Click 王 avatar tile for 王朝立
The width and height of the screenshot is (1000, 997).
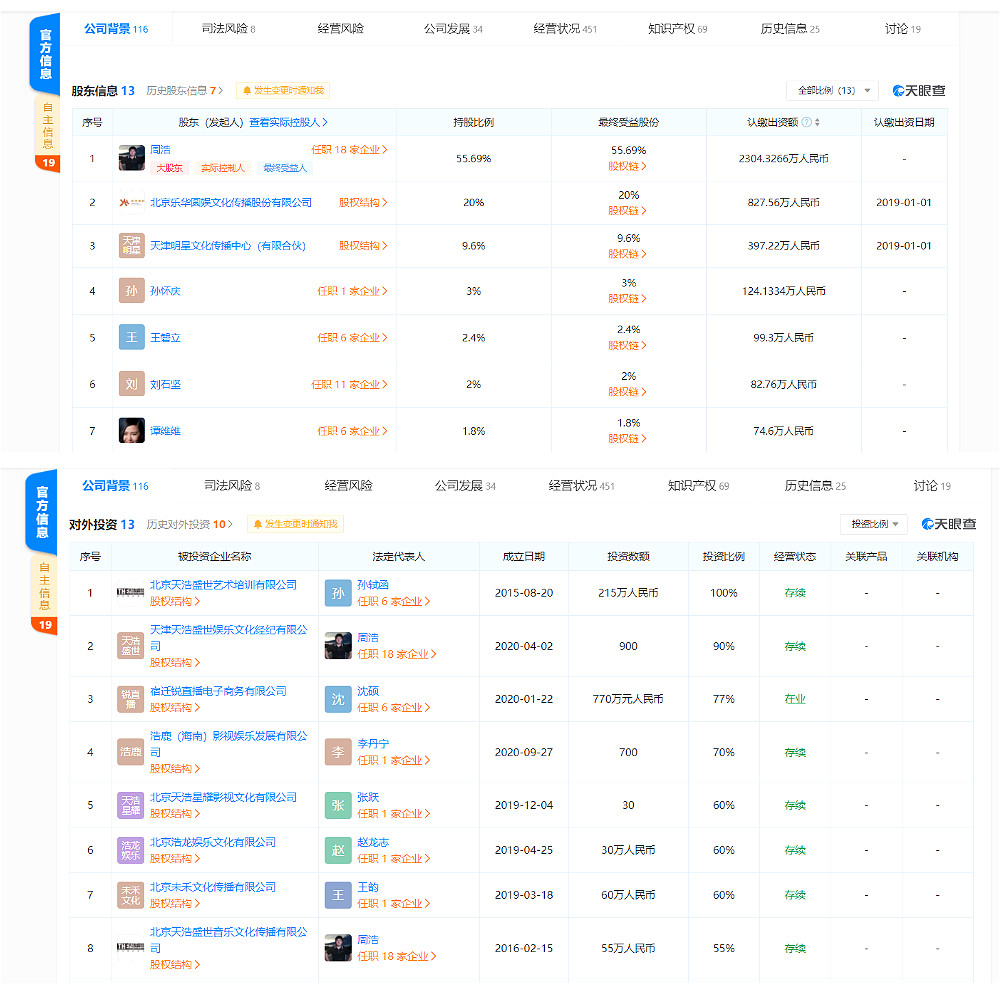click(x=131, y=337)
